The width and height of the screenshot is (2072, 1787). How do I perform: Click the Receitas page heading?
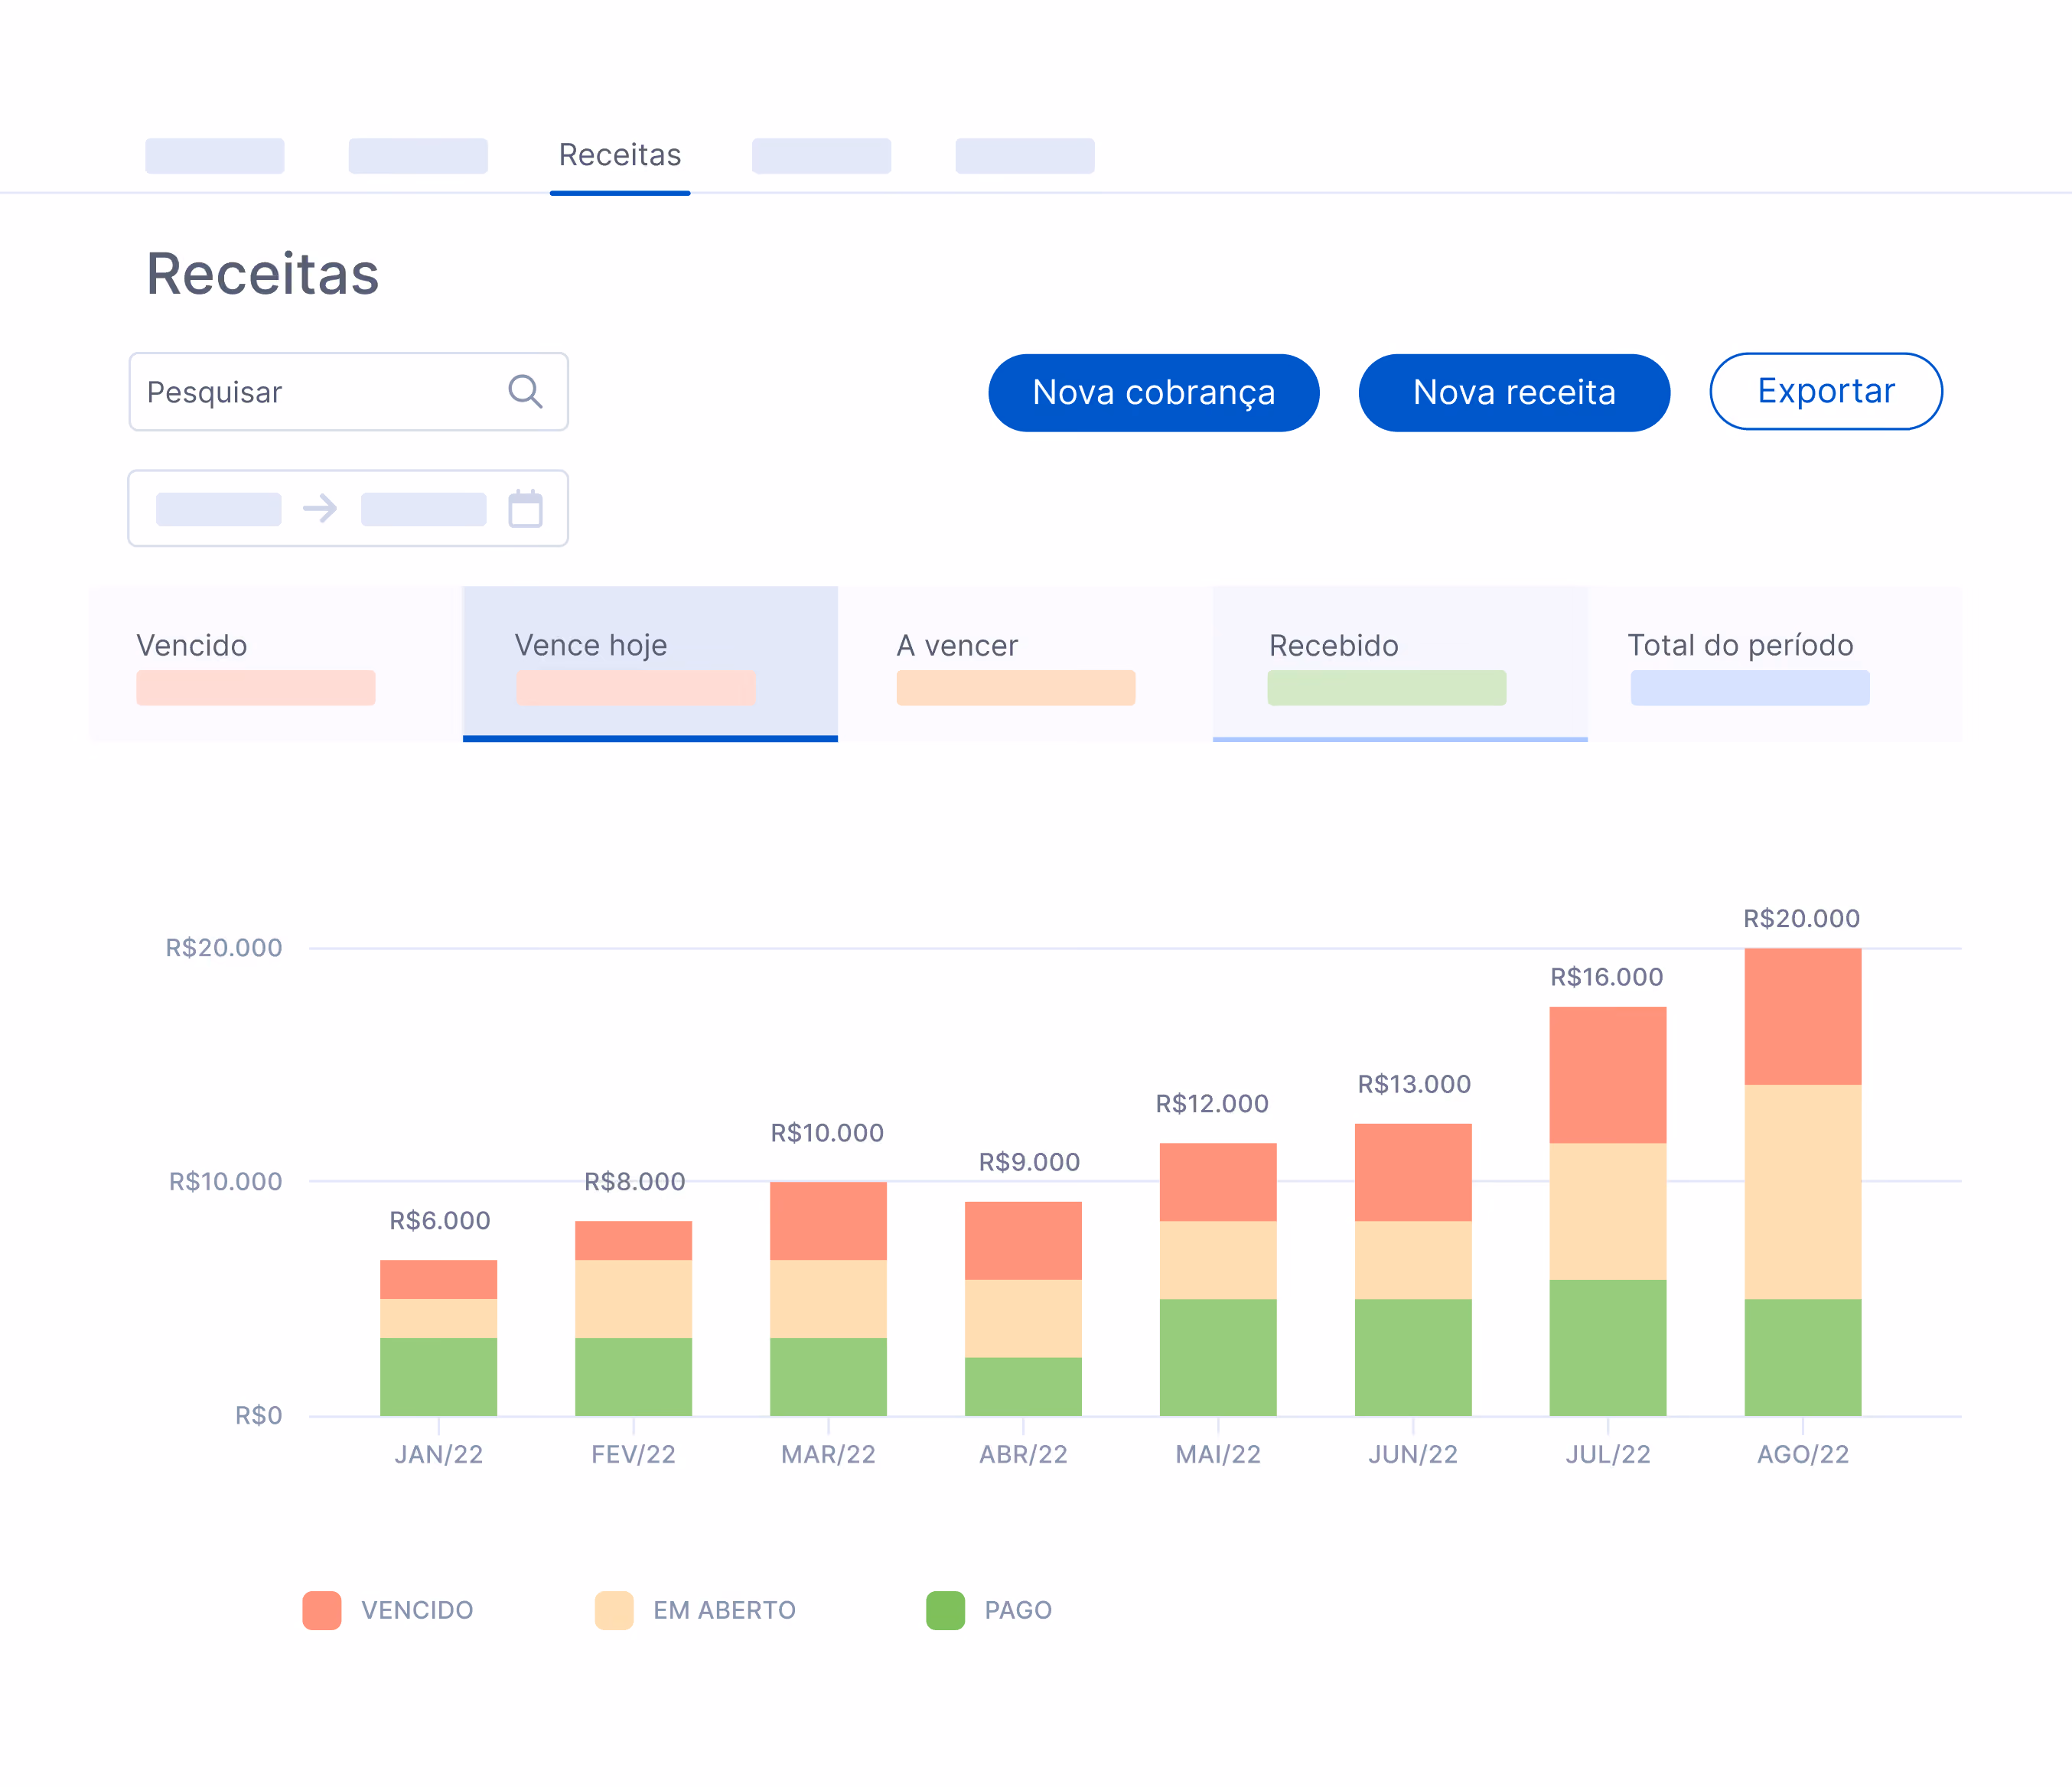(x=263, y=274)
